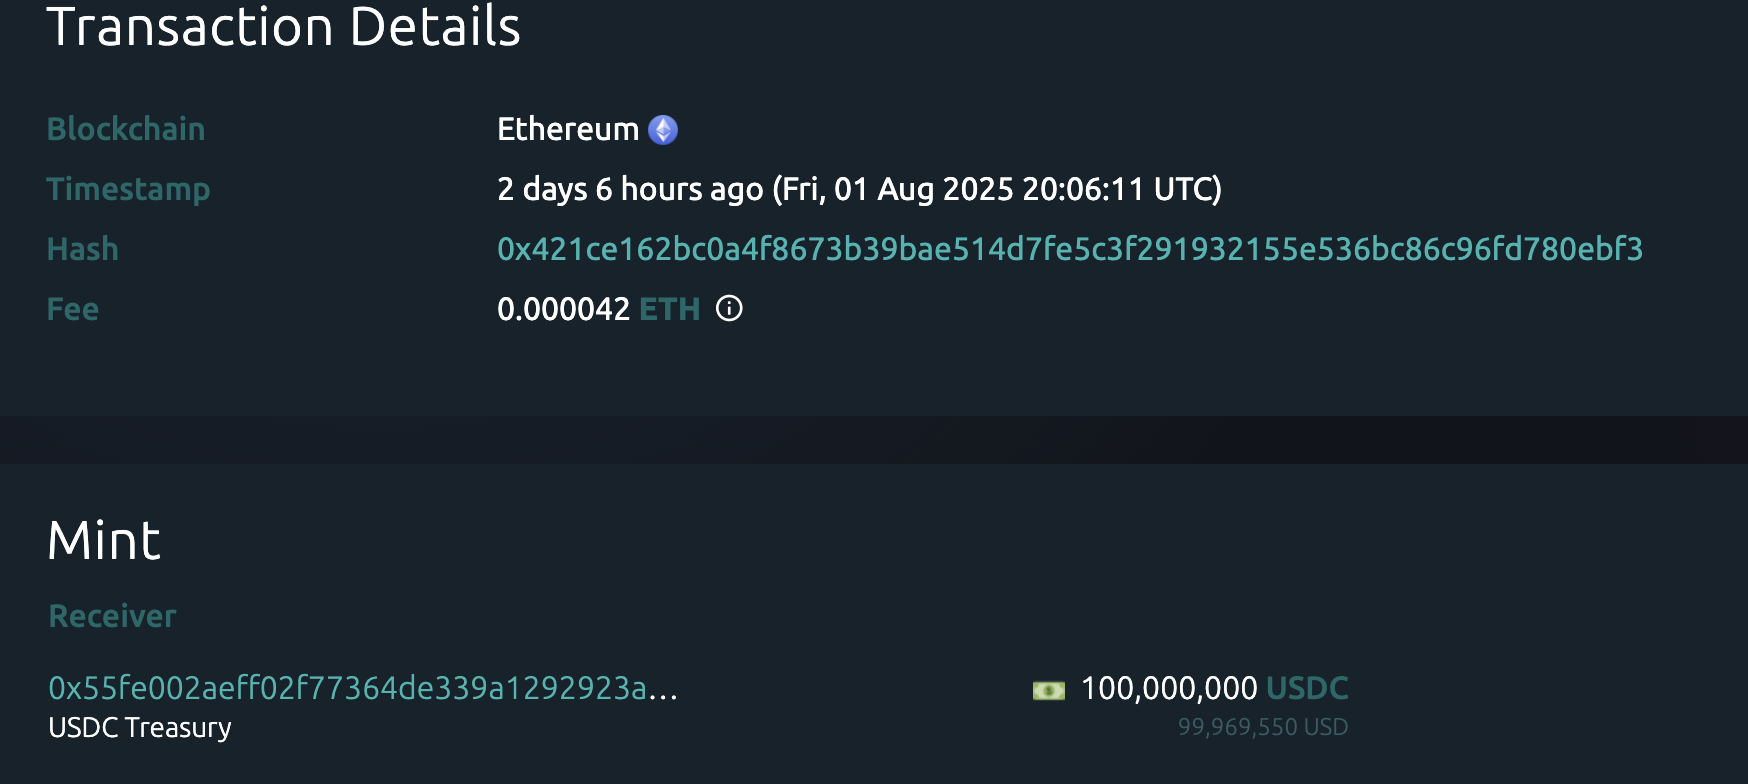Click the USDC token label after the amount
Screen dimensions: 1748x784
click(x=1307, y=688)
